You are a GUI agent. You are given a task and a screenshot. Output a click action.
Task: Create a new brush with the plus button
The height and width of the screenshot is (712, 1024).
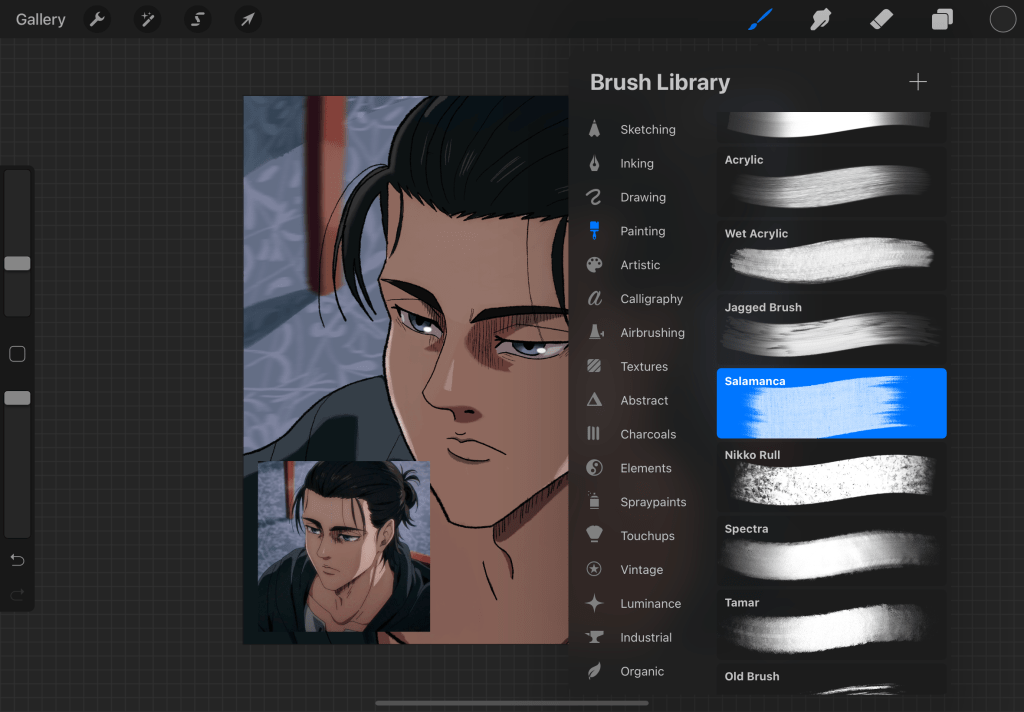[917, 82]
